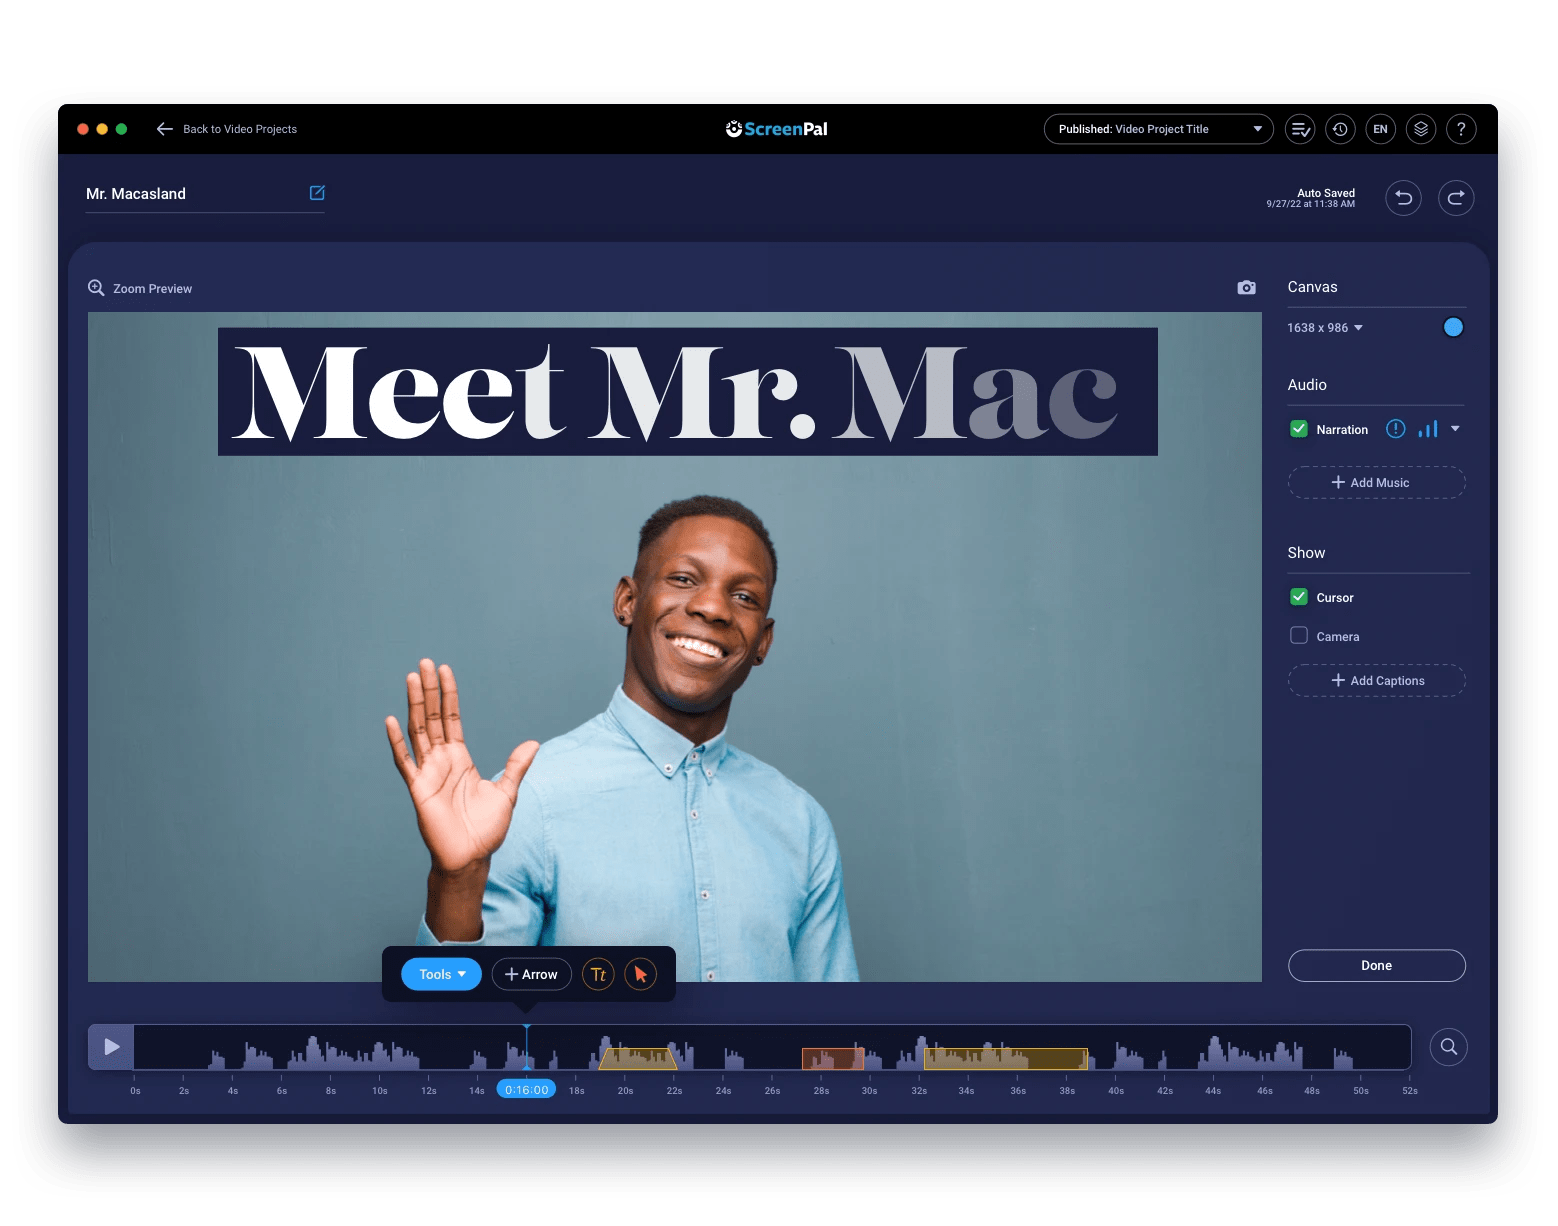Viewport: 1558px width, 1226px height.
Task: Open version history via the clock icon
Action: [x=1340, y=129]
